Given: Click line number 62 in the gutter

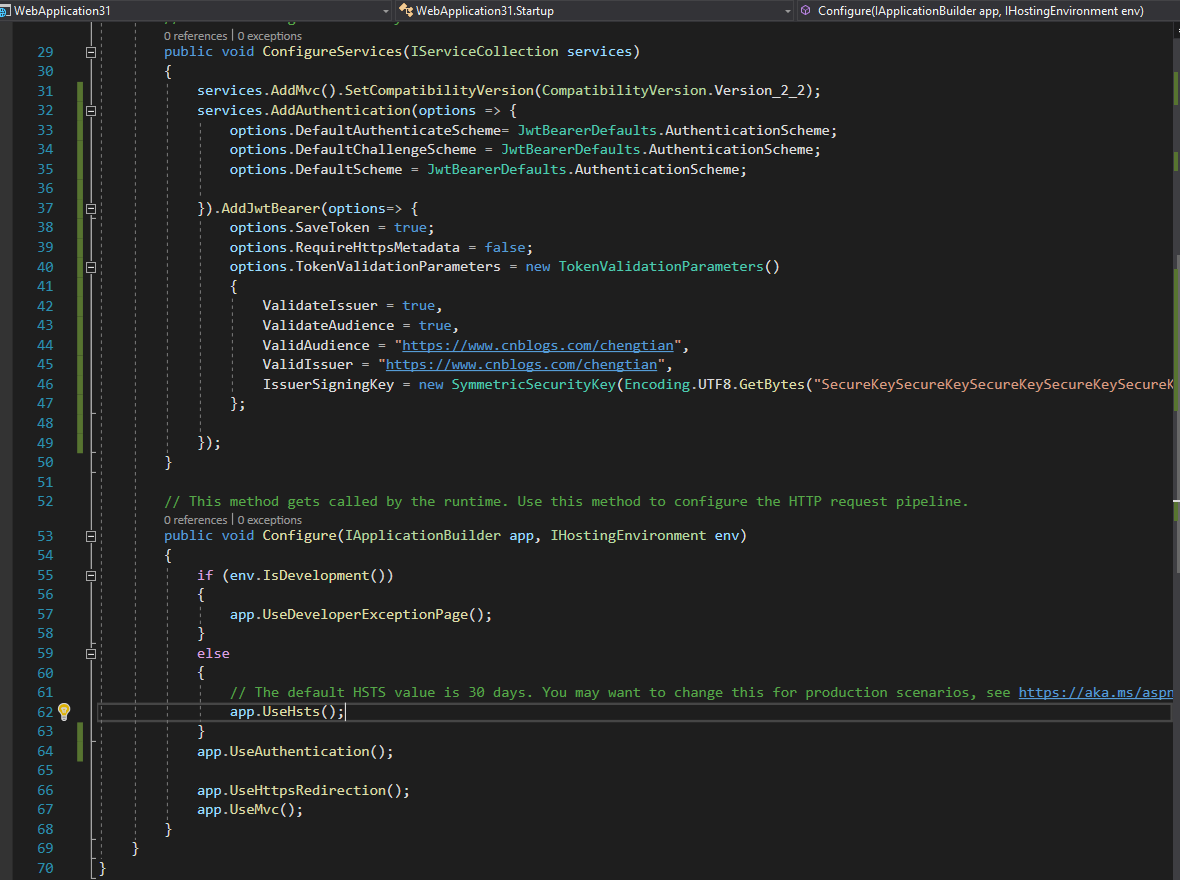Looking at the screenshot, I should 45,712.
